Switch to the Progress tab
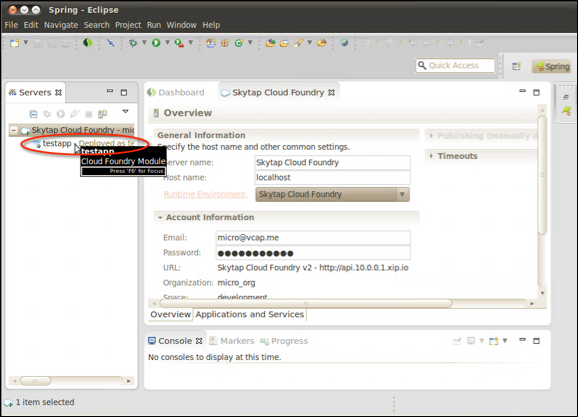The height and width of the screenshot is (417, 578). (284, 341)
